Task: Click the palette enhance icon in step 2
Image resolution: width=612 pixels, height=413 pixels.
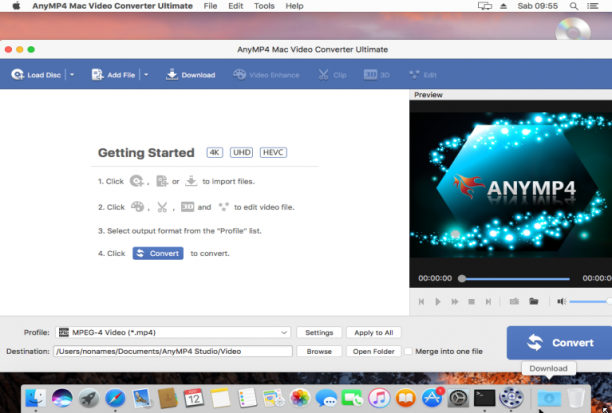Action: pos(137,207)
